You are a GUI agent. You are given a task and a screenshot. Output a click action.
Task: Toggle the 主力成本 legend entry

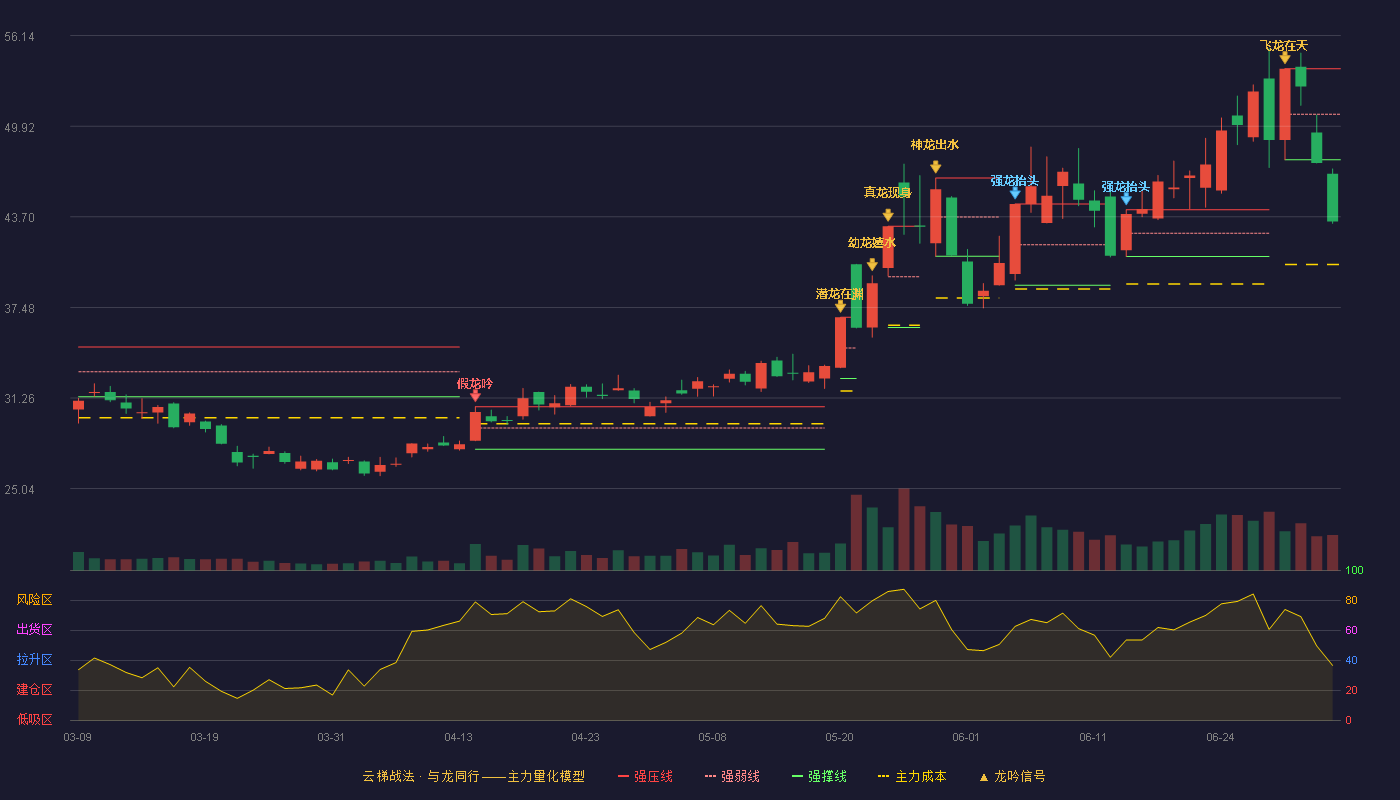(912, 776)
